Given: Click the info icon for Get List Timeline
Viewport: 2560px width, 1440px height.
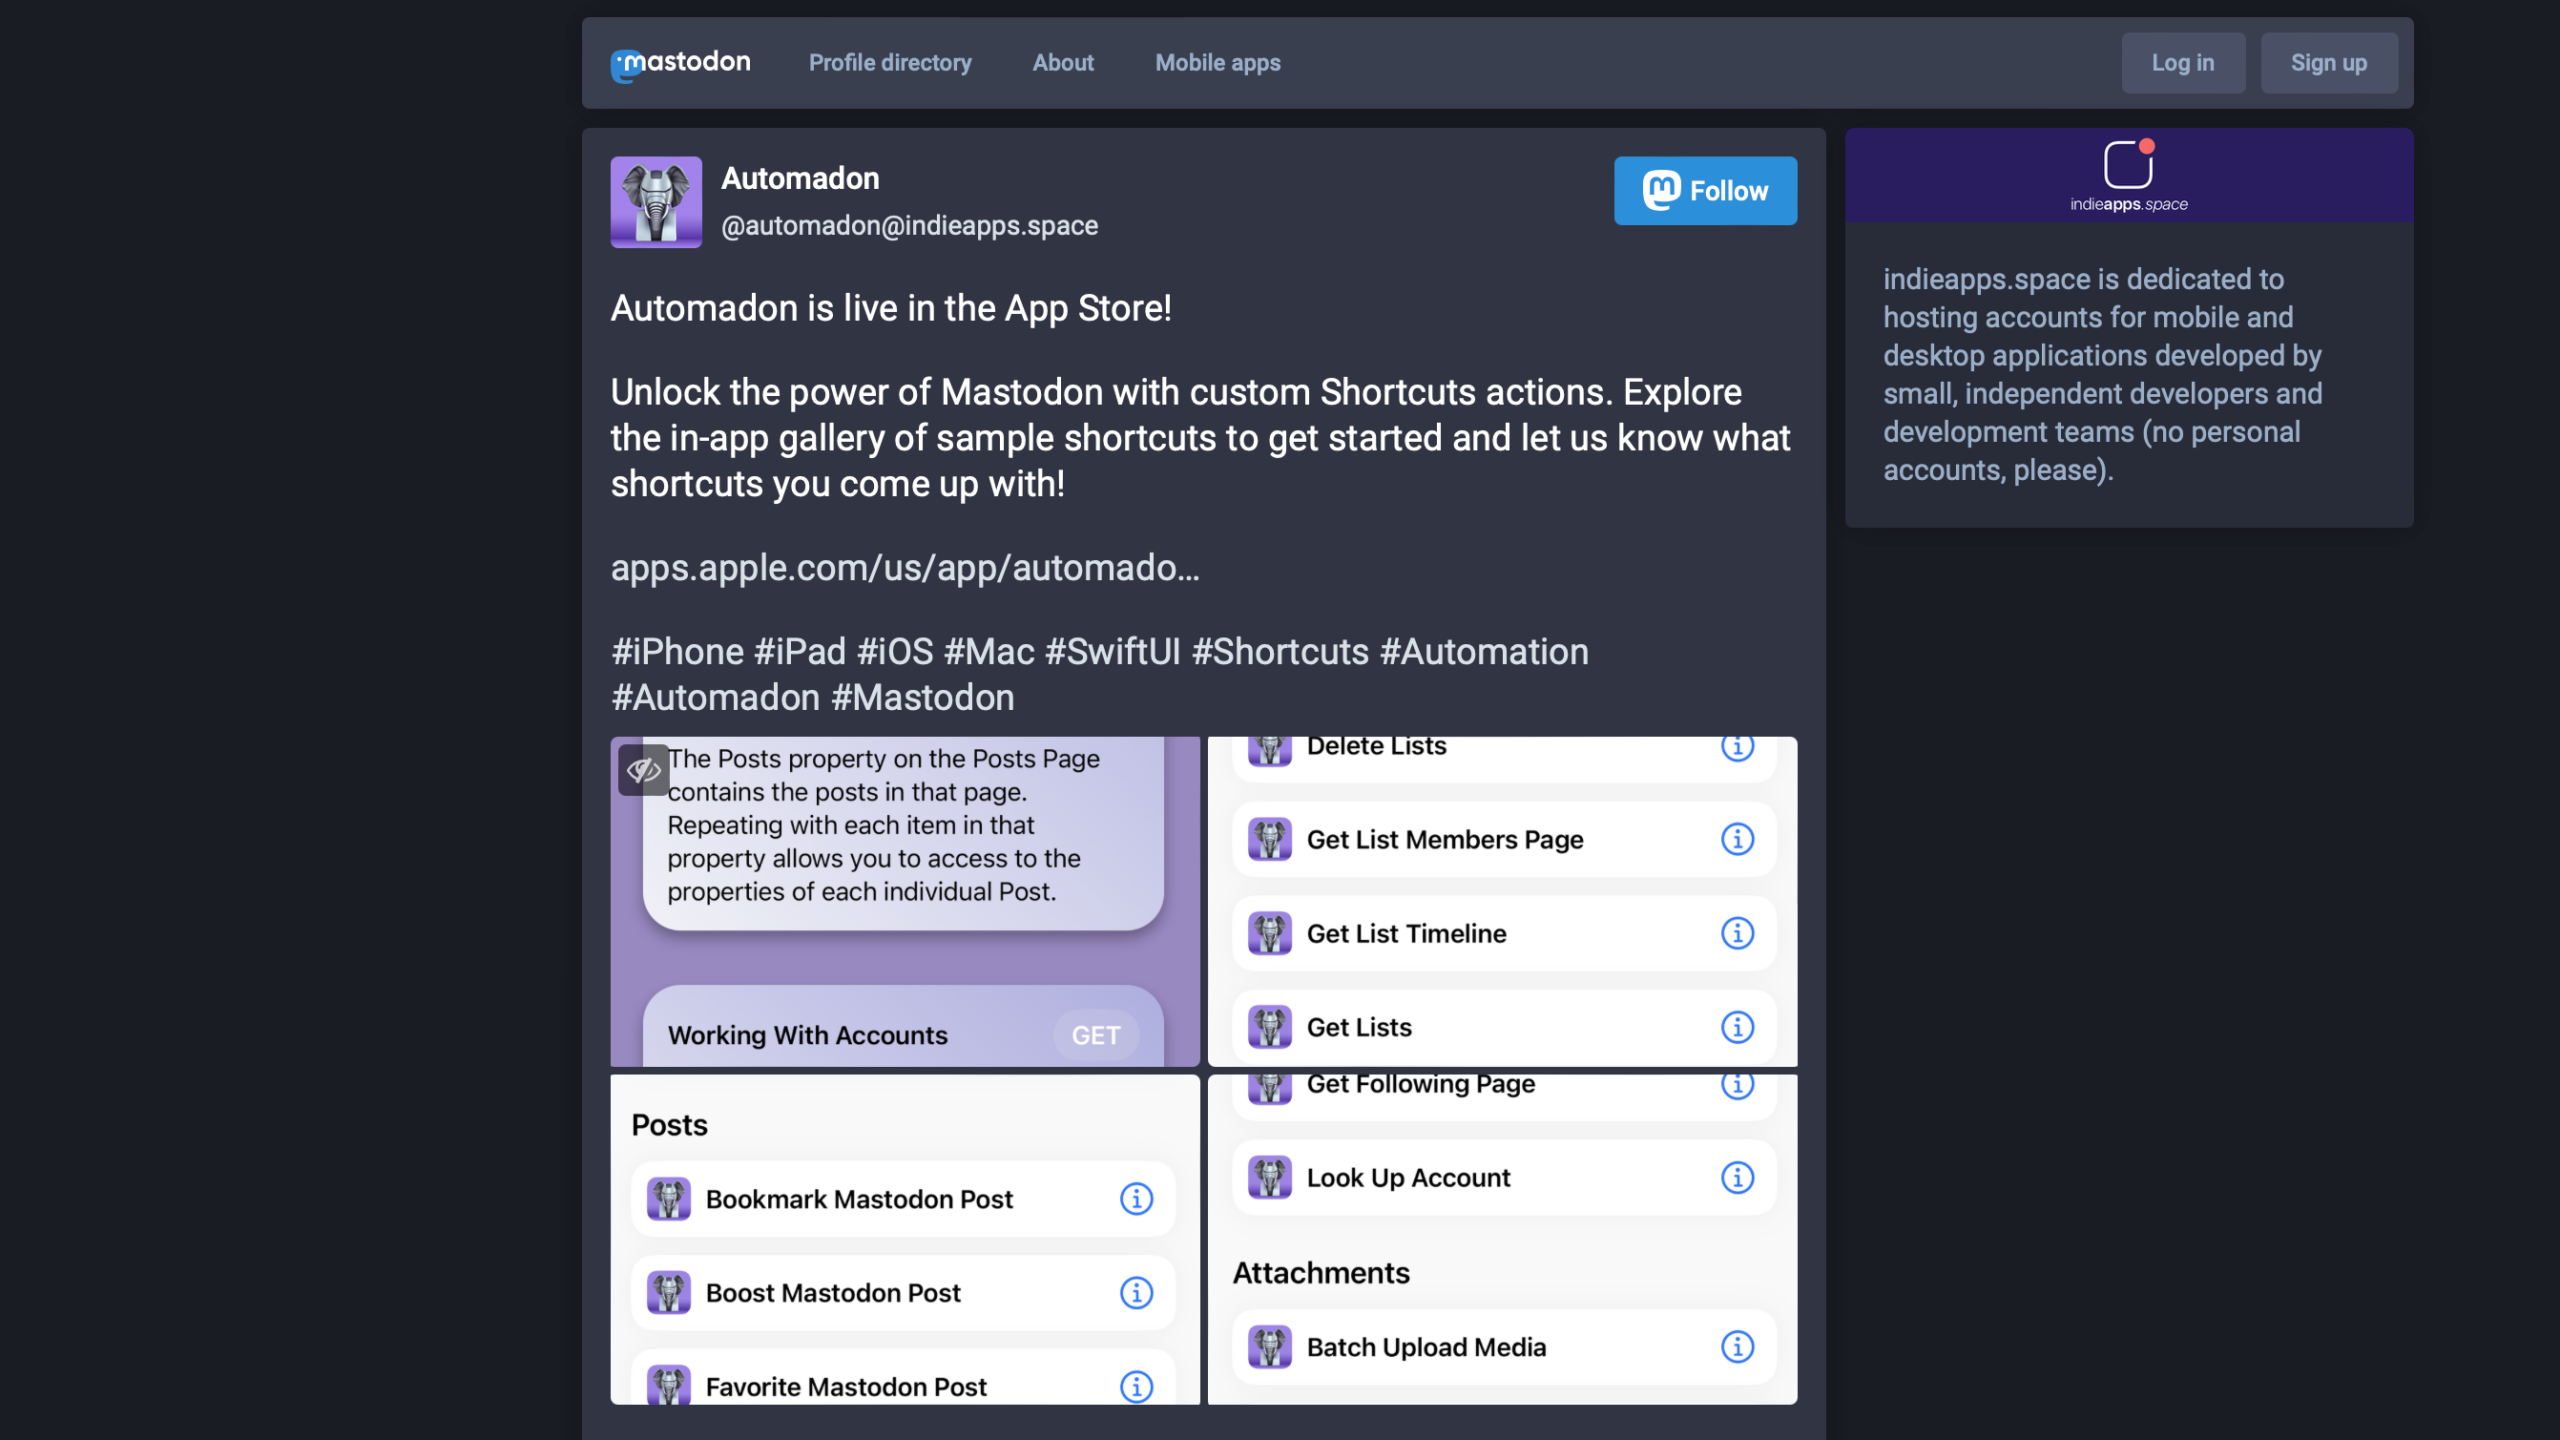Looking at the screenshot, I should pos(1737,933).
